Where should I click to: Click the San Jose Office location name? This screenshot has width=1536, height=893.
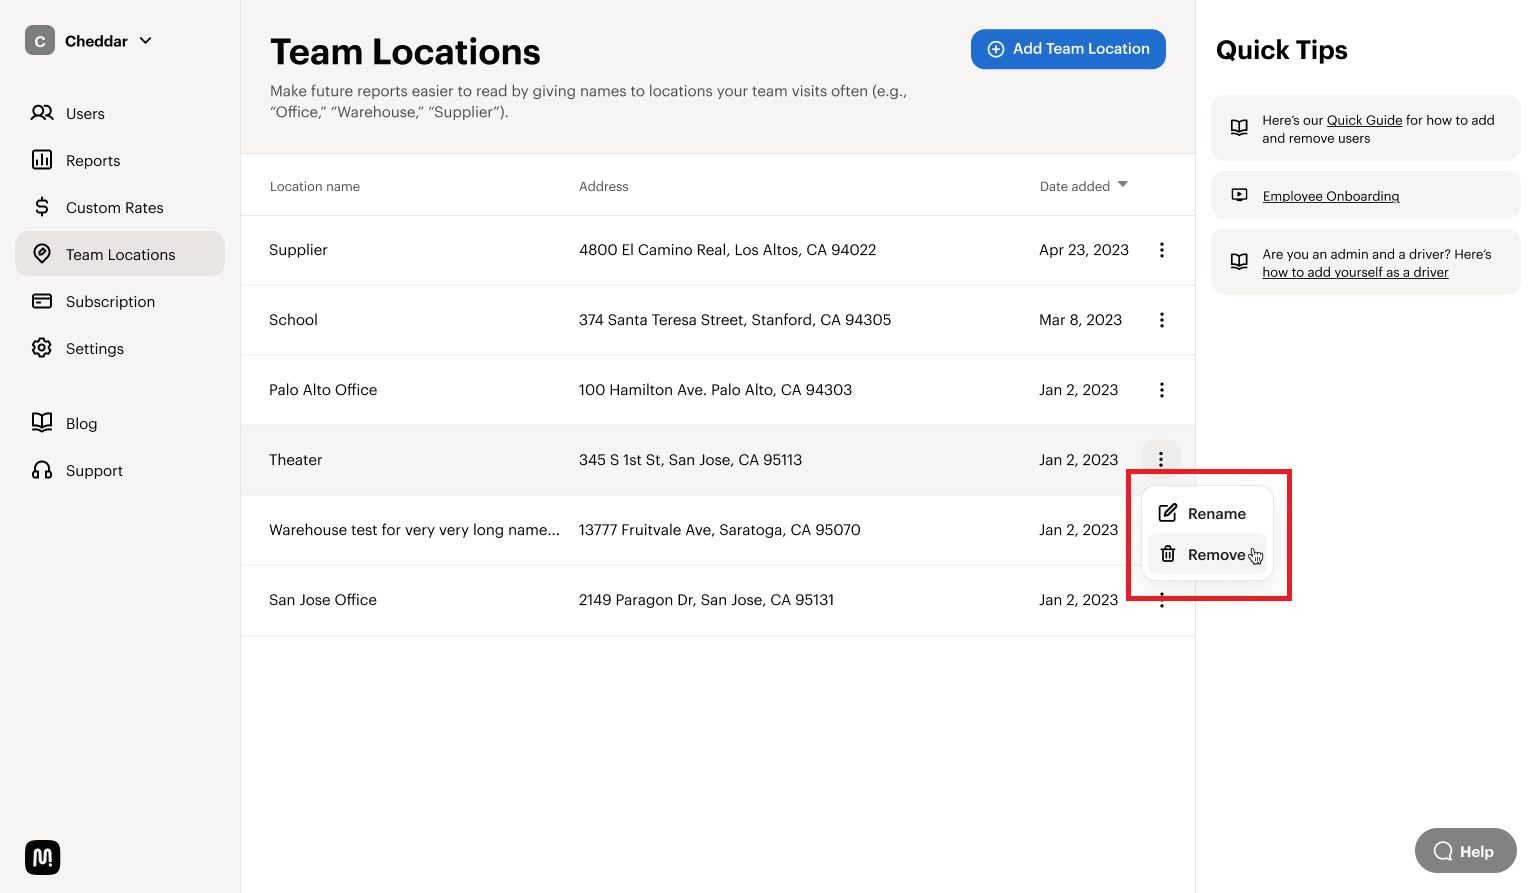[323, 600]
